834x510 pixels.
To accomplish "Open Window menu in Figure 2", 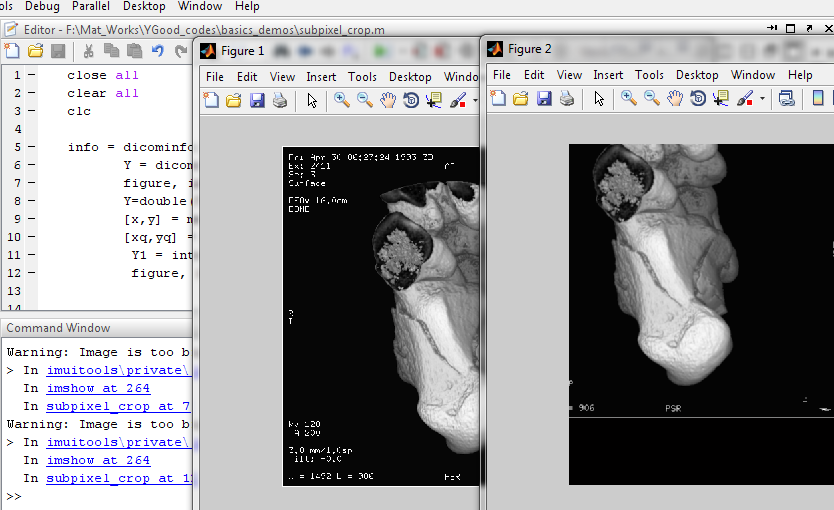I will tap(753, 75).
